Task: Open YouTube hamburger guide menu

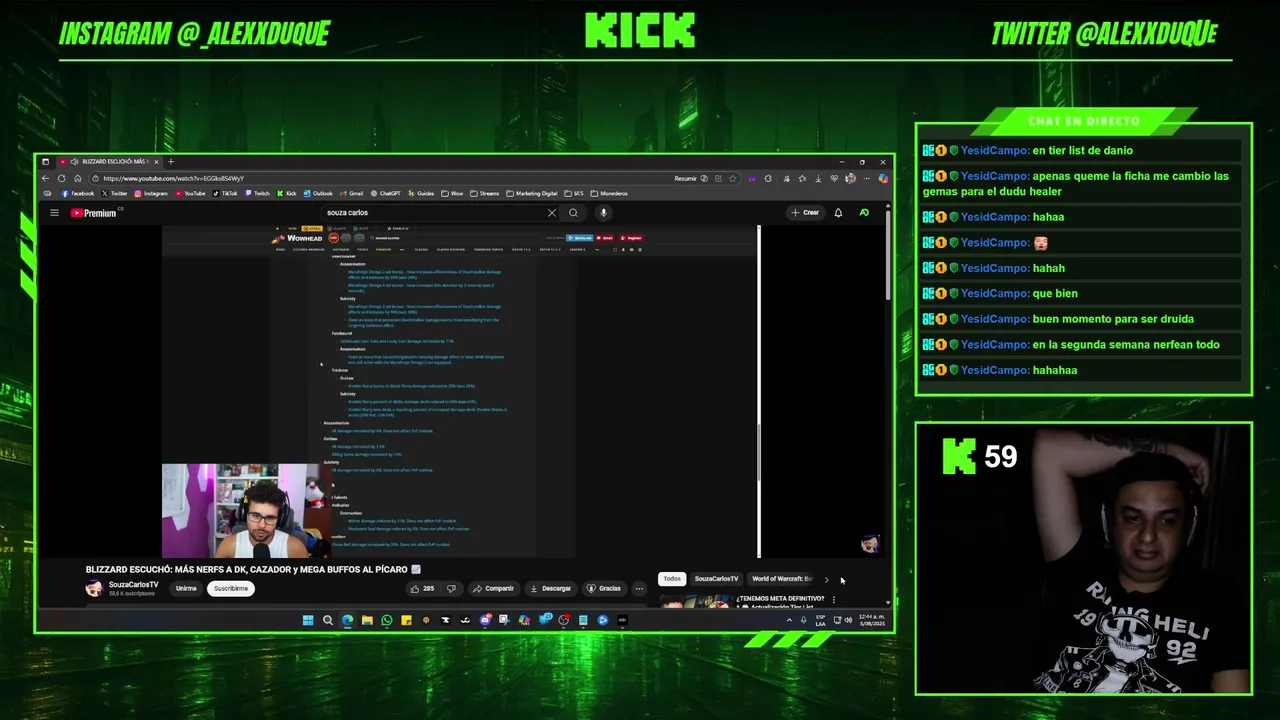Action: coord(54,212)
